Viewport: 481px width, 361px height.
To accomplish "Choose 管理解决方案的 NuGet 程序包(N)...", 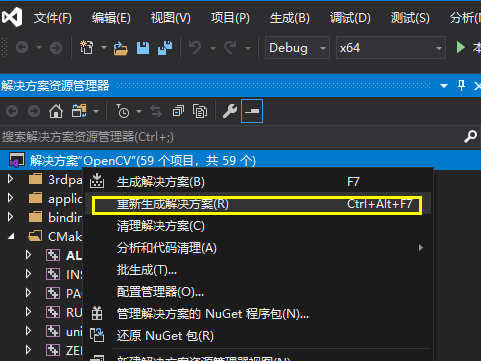I will click(258, 314).
